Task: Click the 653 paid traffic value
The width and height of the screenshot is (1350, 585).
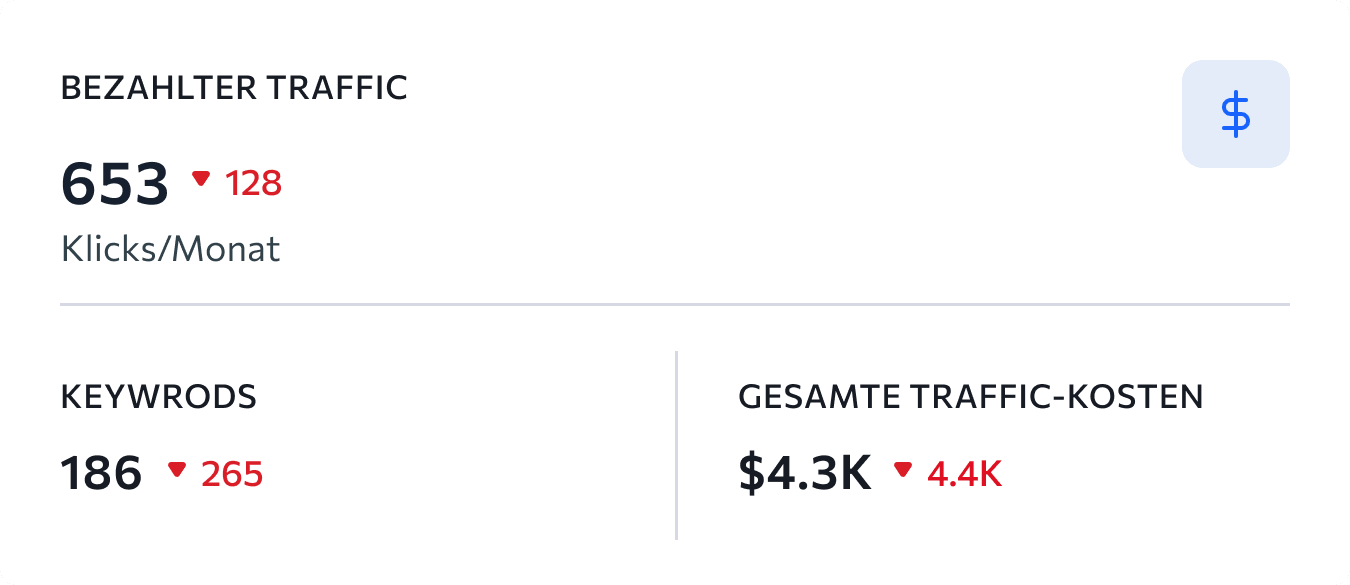Action: (x=115, y=184)
